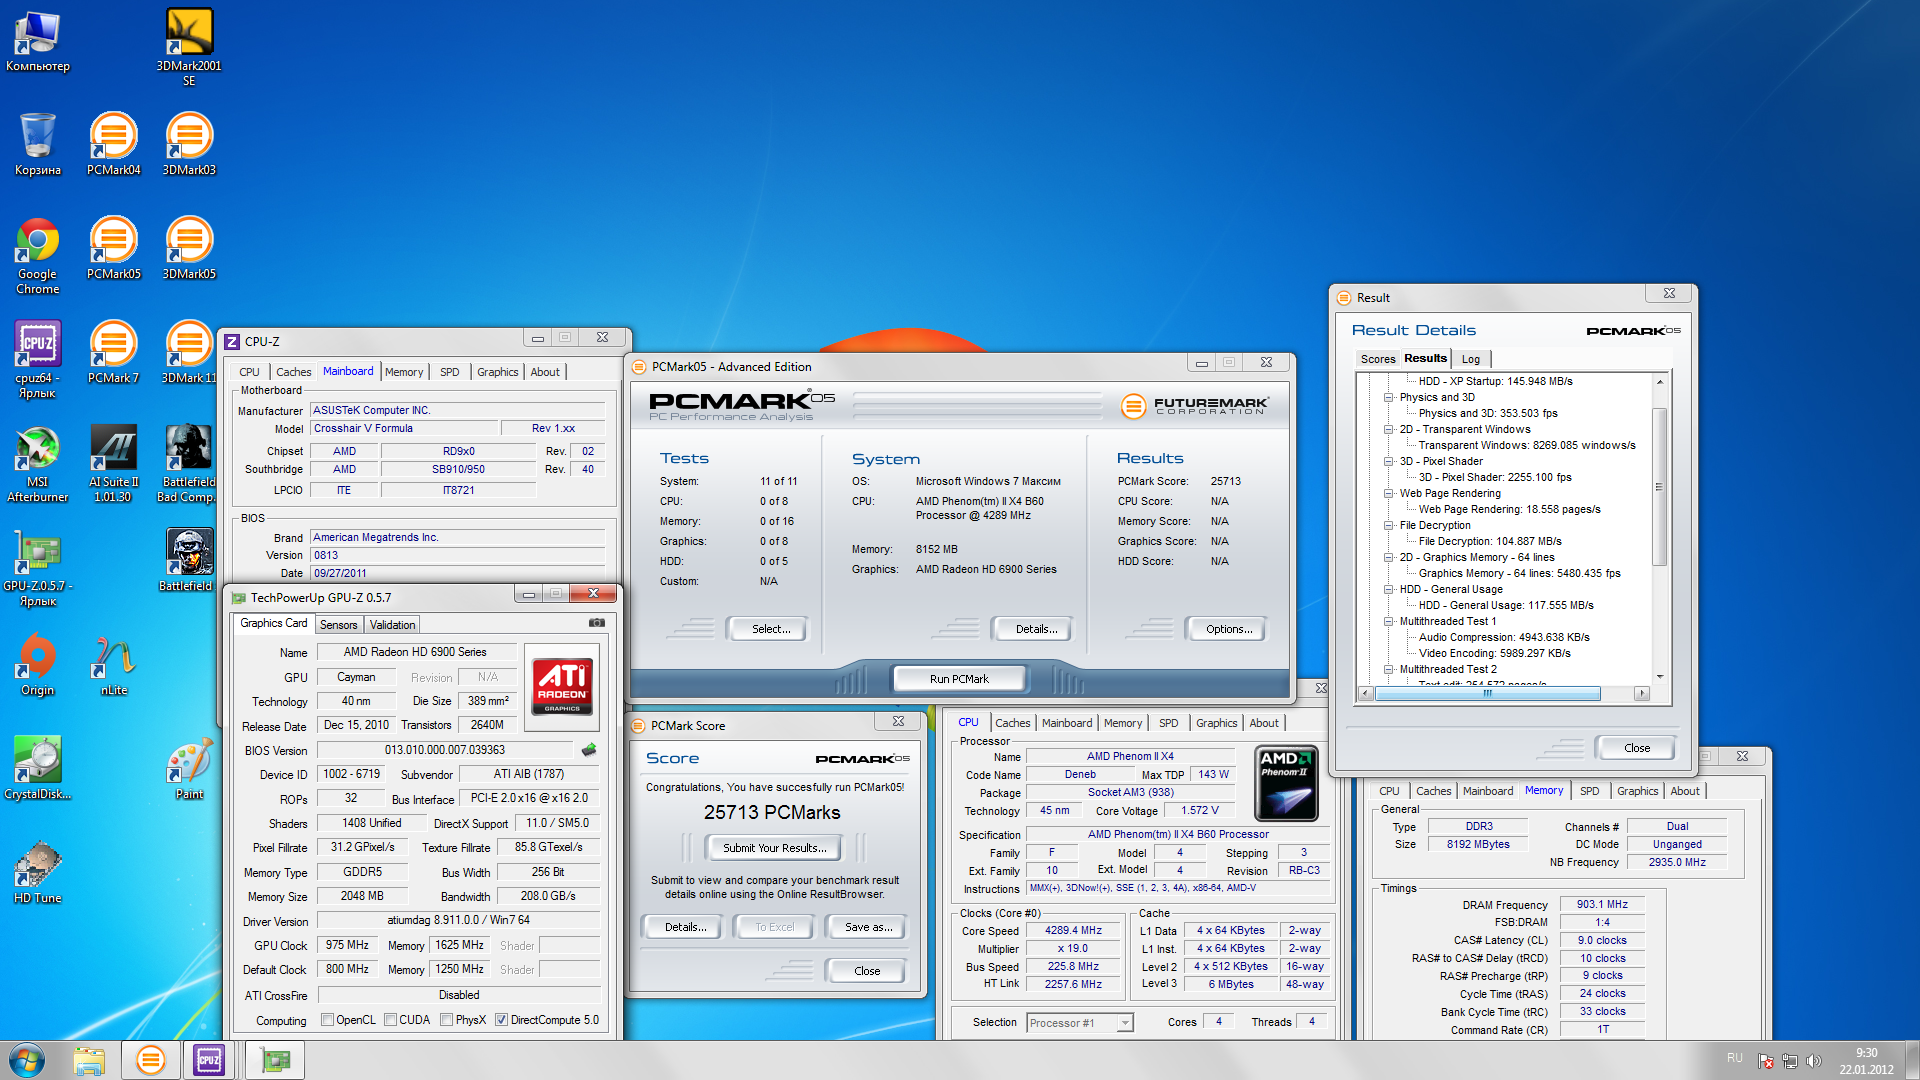
Task: Collapse the 3D - Pixel Shader node
Action: click(1389, 462)
